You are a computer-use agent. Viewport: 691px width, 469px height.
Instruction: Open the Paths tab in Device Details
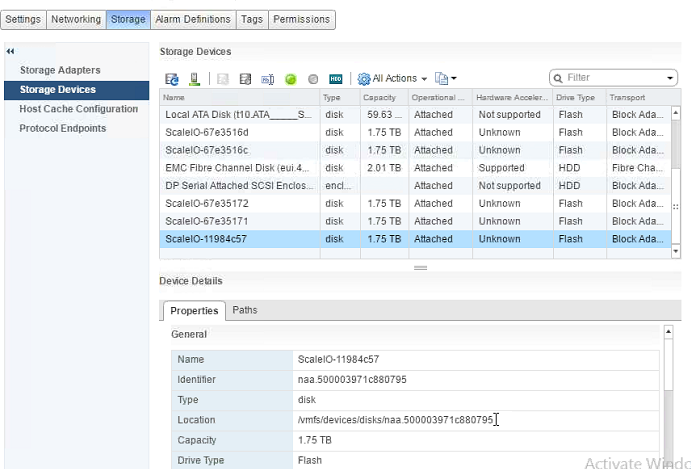click(x=245, y=310)
